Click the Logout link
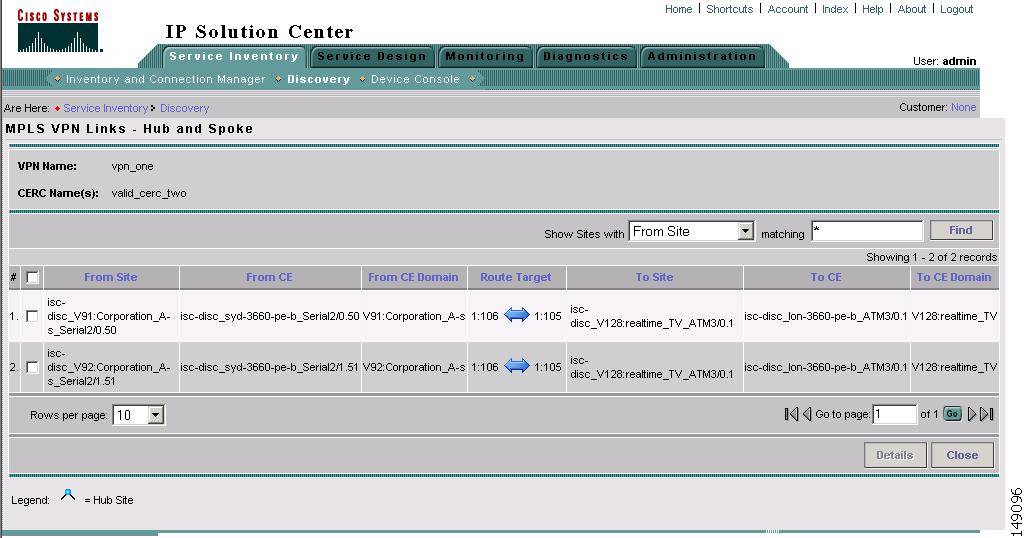 957,9
